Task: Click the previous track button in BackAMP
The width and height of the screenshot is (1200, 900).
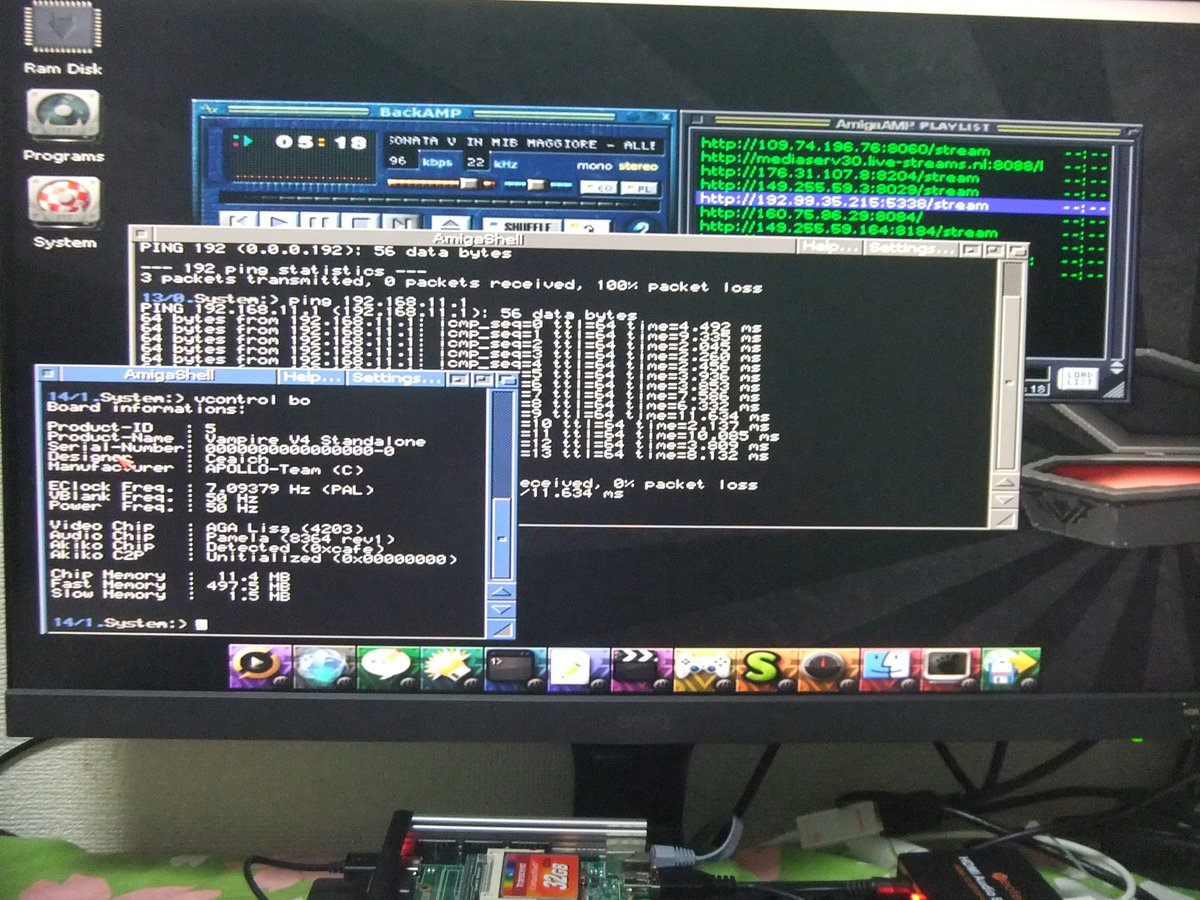Action: 237,220
